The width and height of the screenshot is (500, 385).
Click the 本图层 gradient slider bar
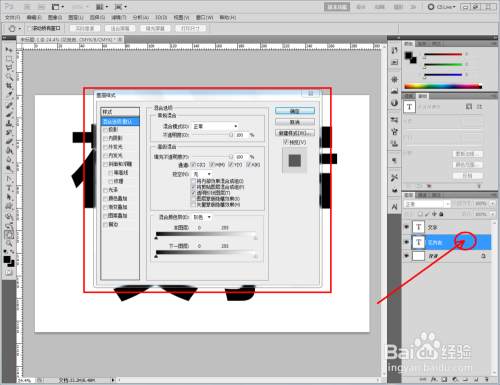point(206,234)
